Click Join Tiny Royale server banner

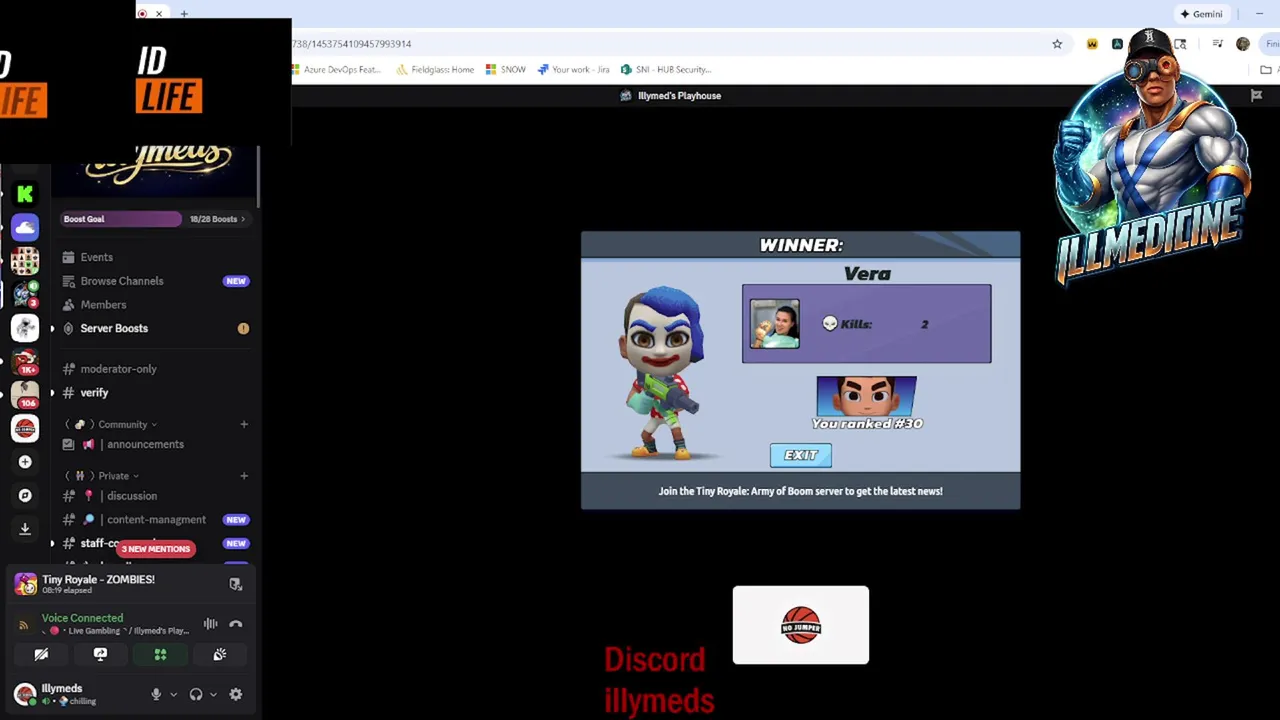800,491
